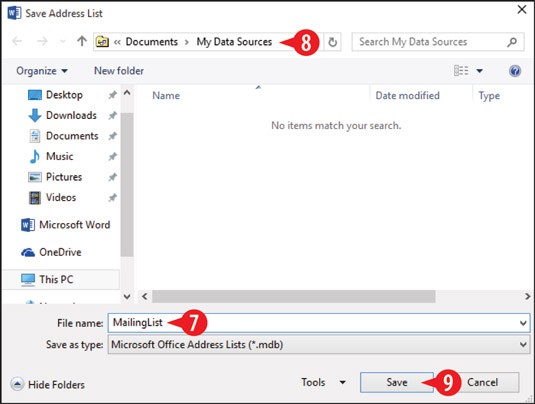Click the Videos film icon
535x404 pixels.
34,198
